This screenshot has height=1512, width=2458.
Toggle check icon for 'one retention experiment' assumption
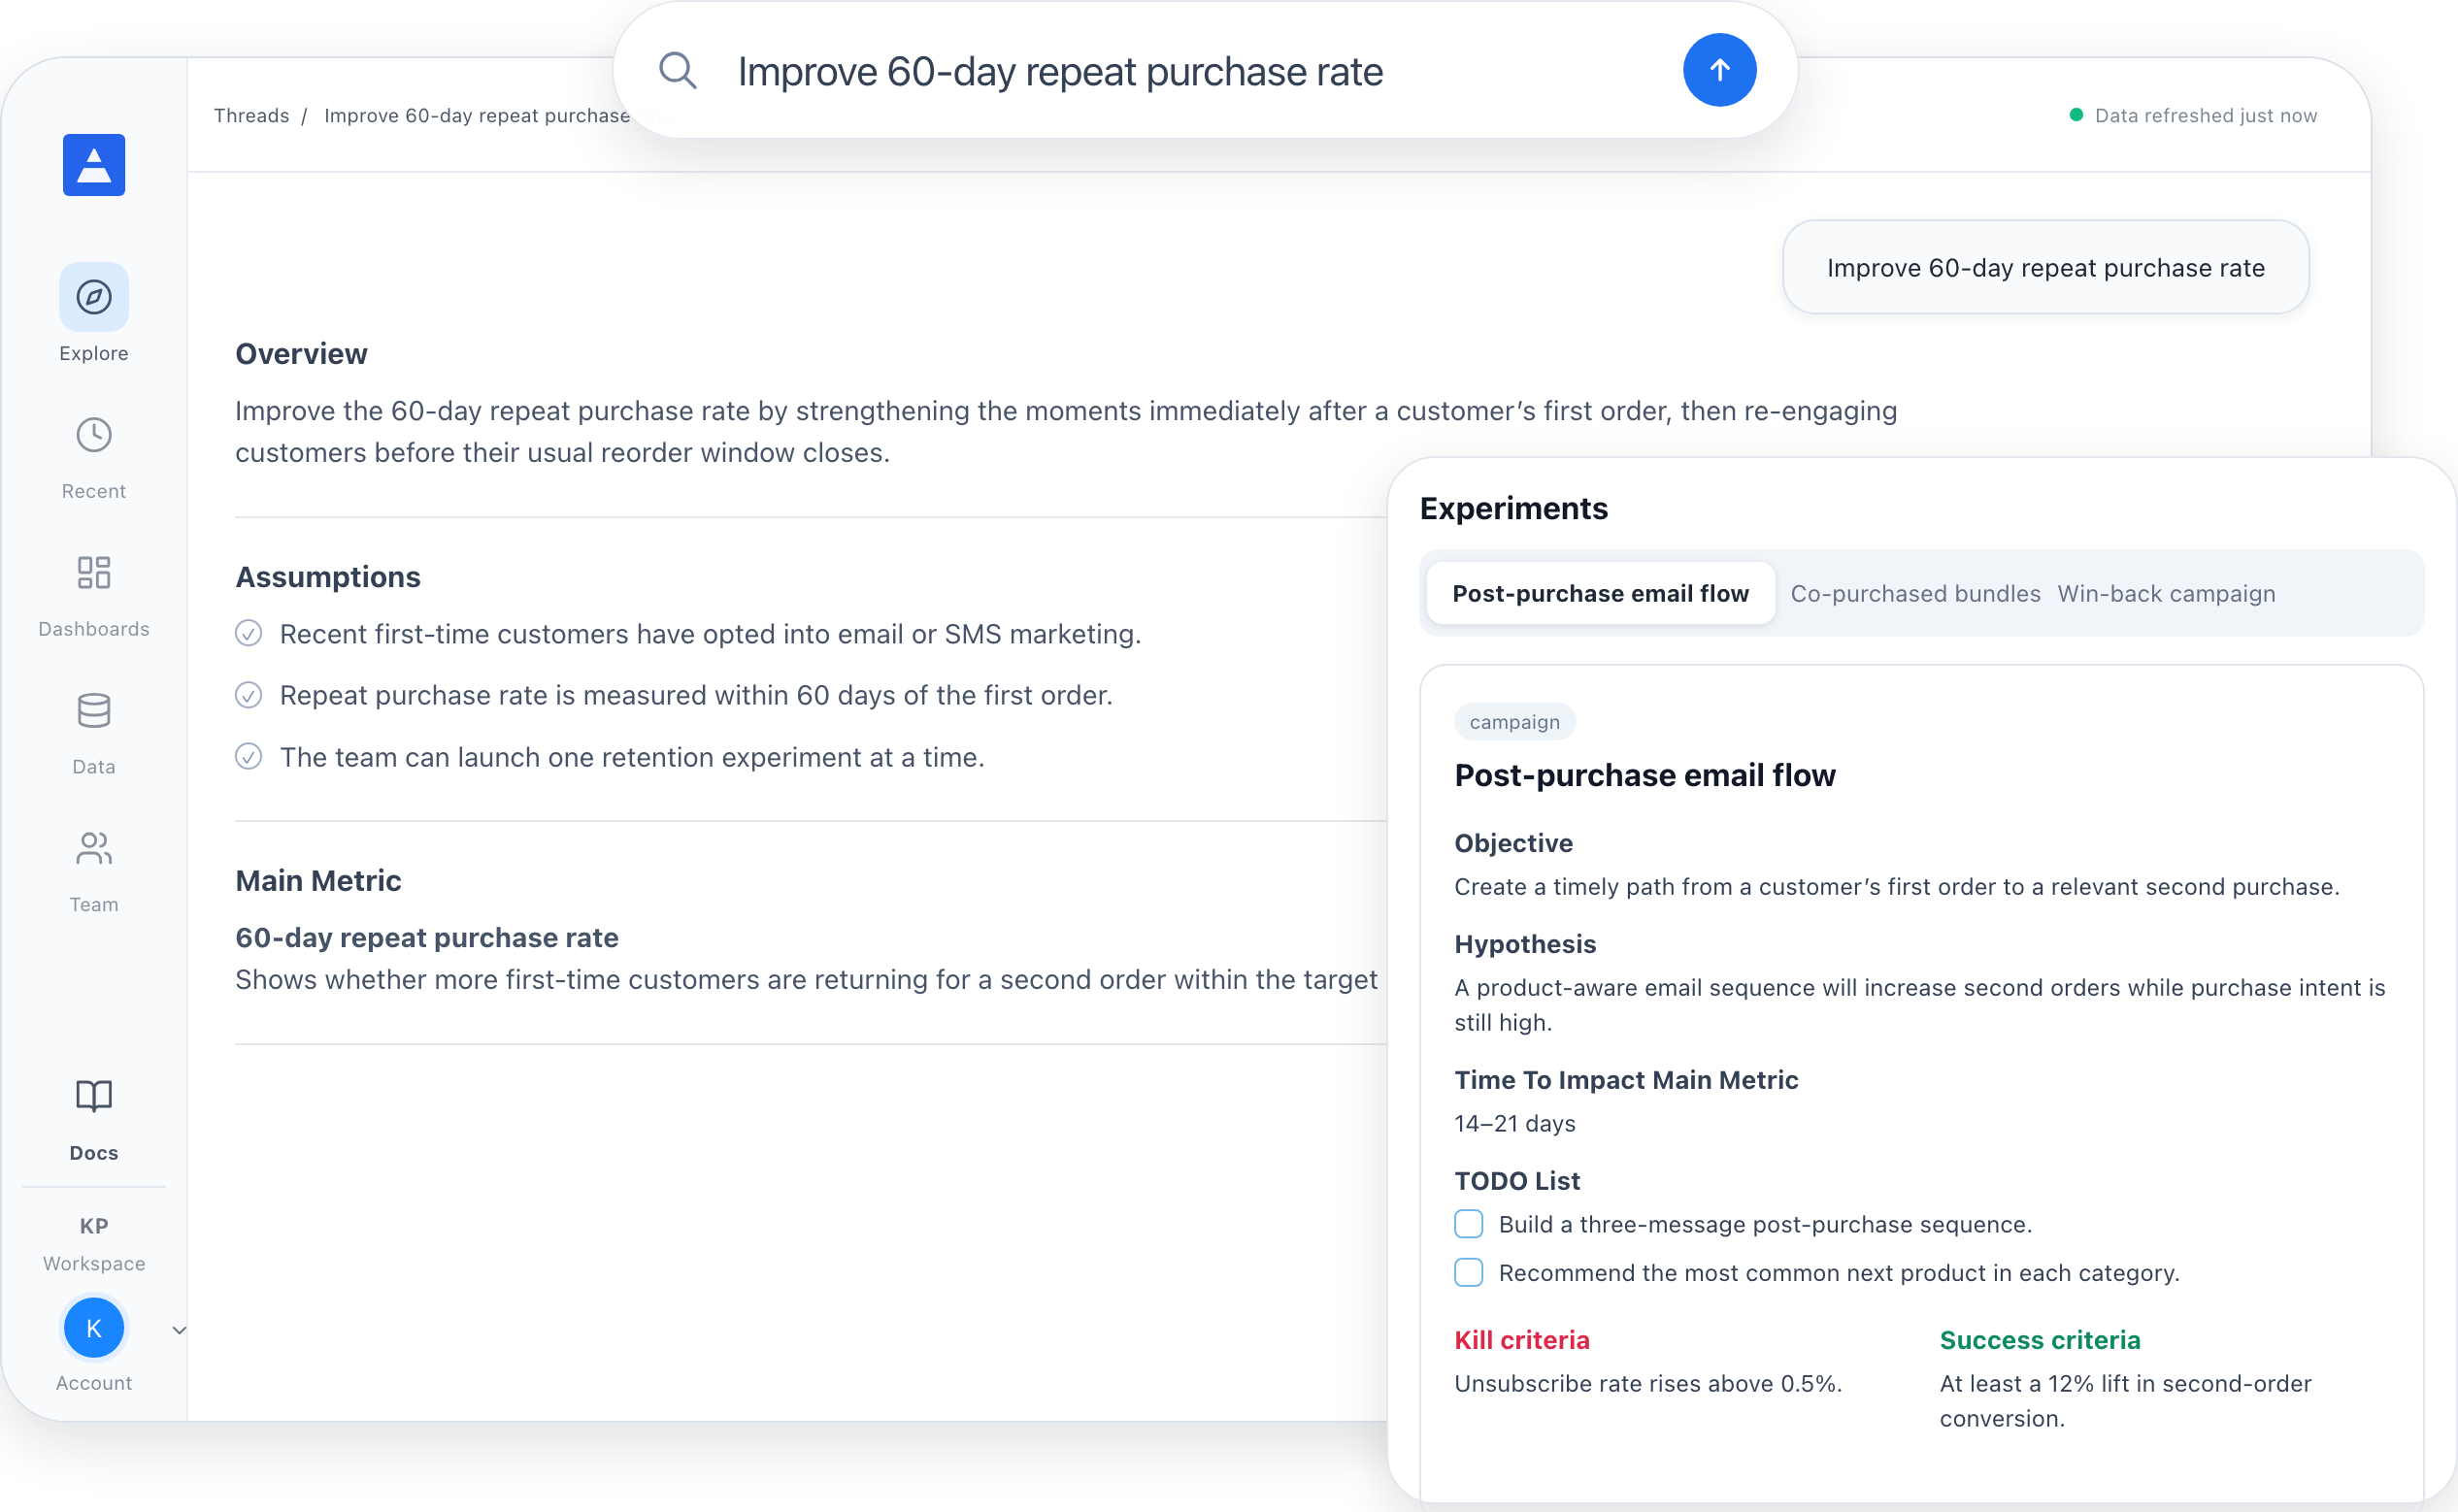click(x=248, y=757)
